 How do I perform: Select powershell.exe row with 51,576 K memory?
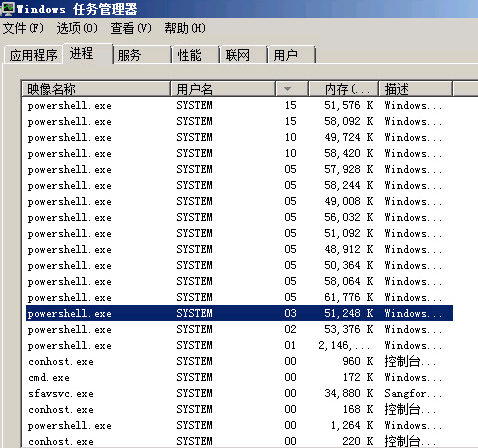[x=239, y=105]
